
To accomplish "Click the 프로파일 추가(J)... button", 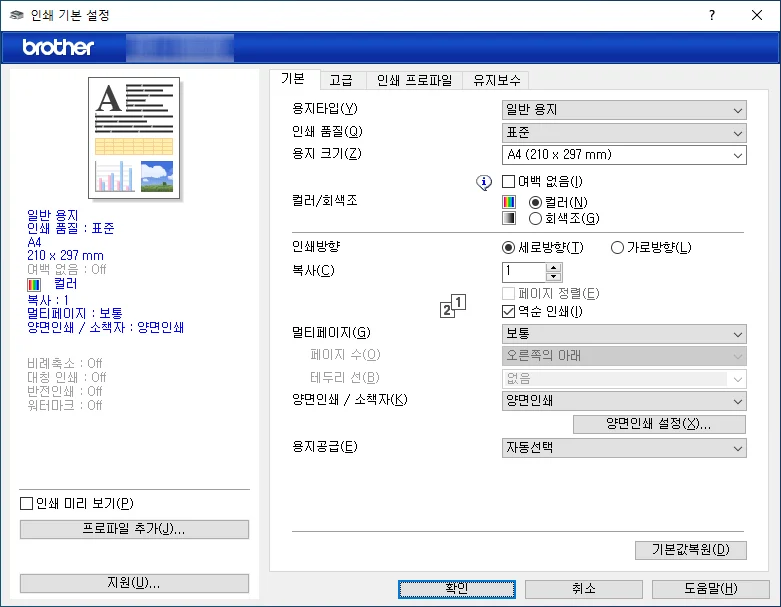I will pyautogui.click(x=134, y=529).
